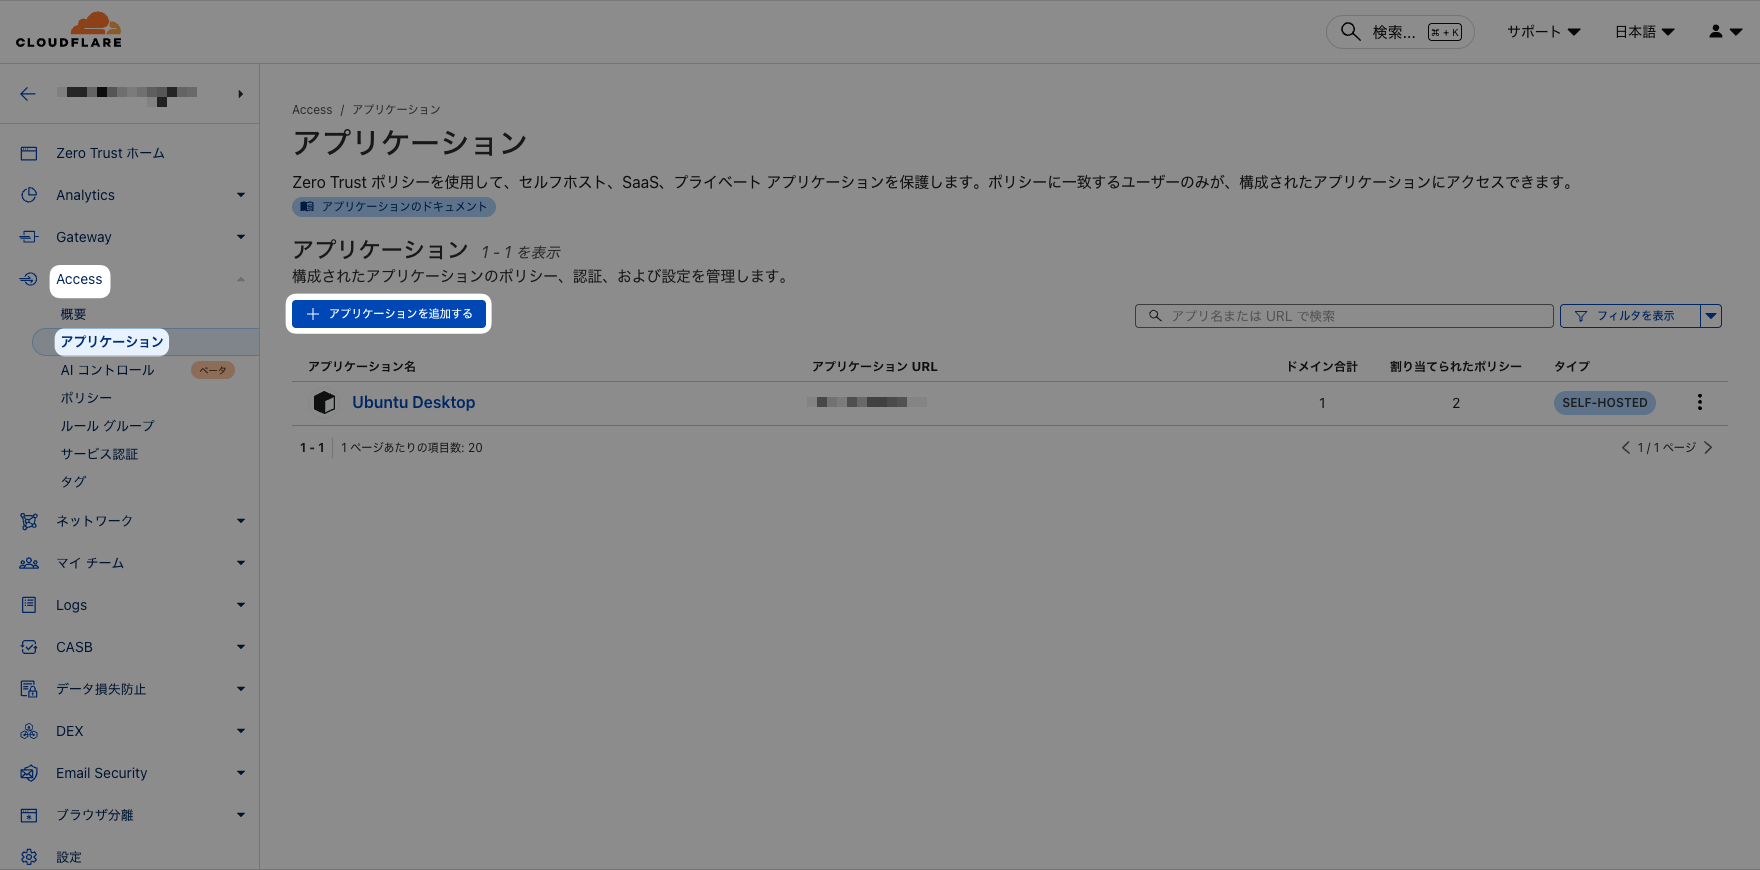Open the ポリシー submenu item

(x=86, y=398)
